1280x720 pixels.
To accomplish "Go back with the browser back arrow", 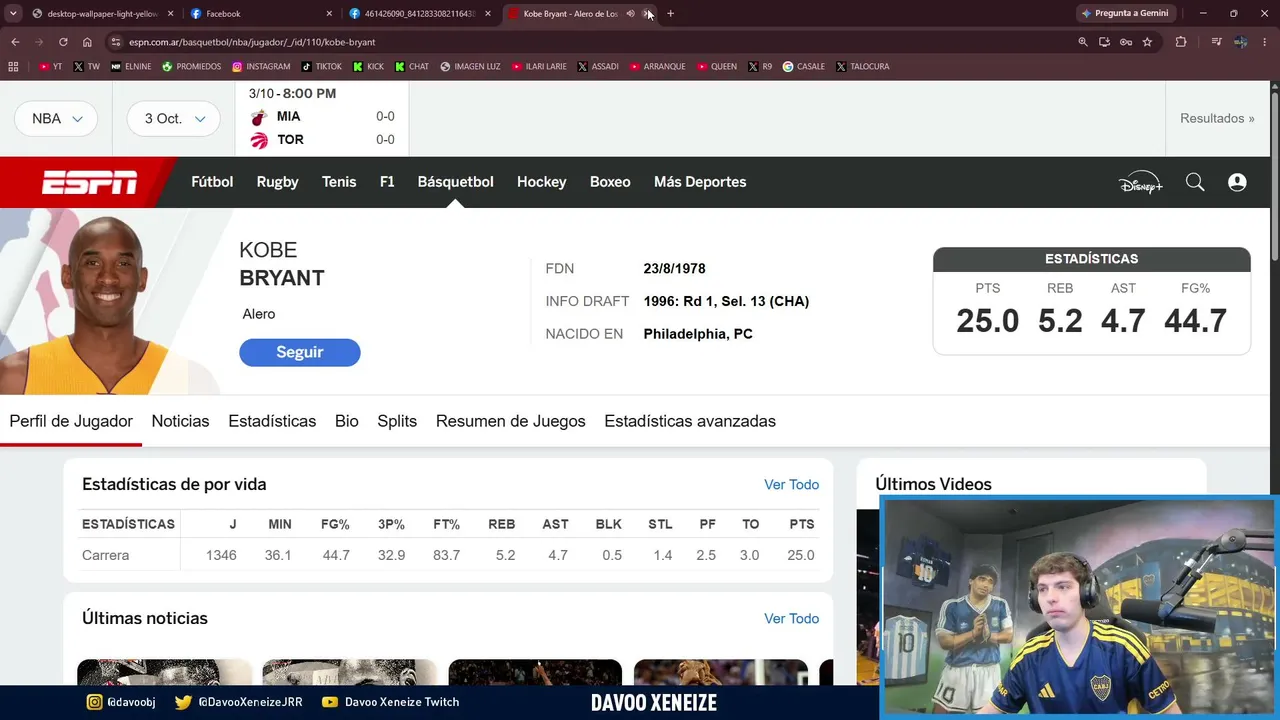I will point(15,42).
